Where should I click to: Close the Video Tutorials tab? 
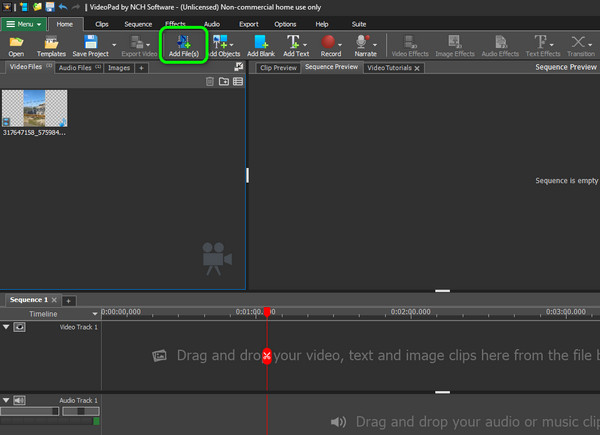point(417,68)
